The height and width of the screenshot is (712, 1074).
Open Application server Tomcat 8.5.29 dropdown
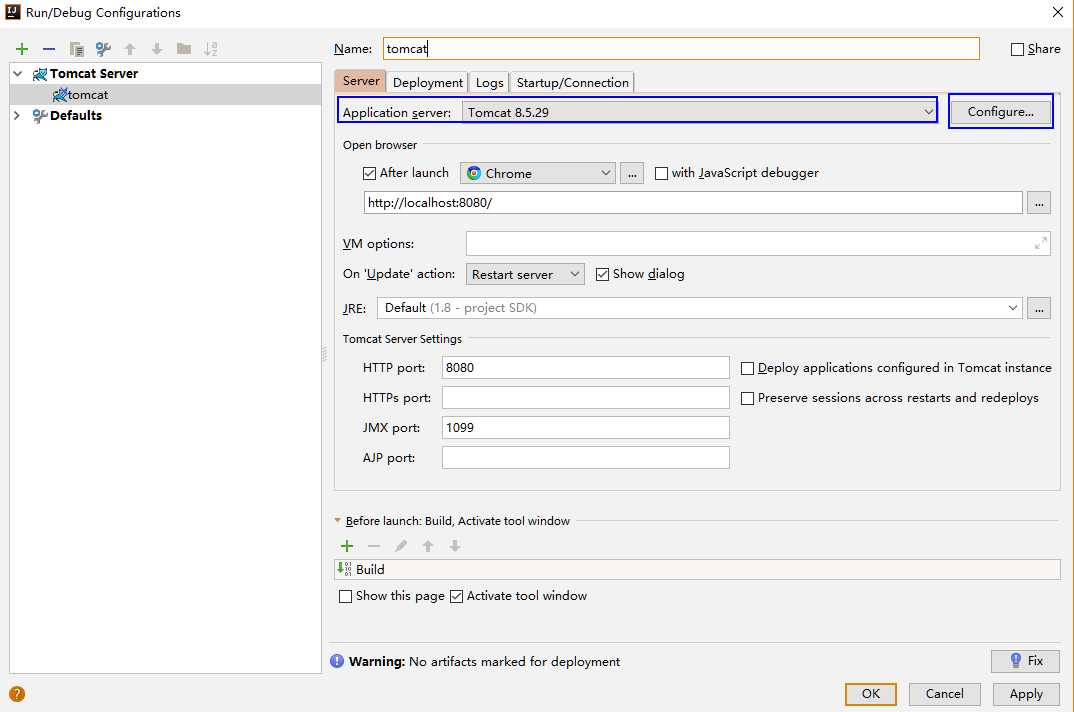point(699,112)
